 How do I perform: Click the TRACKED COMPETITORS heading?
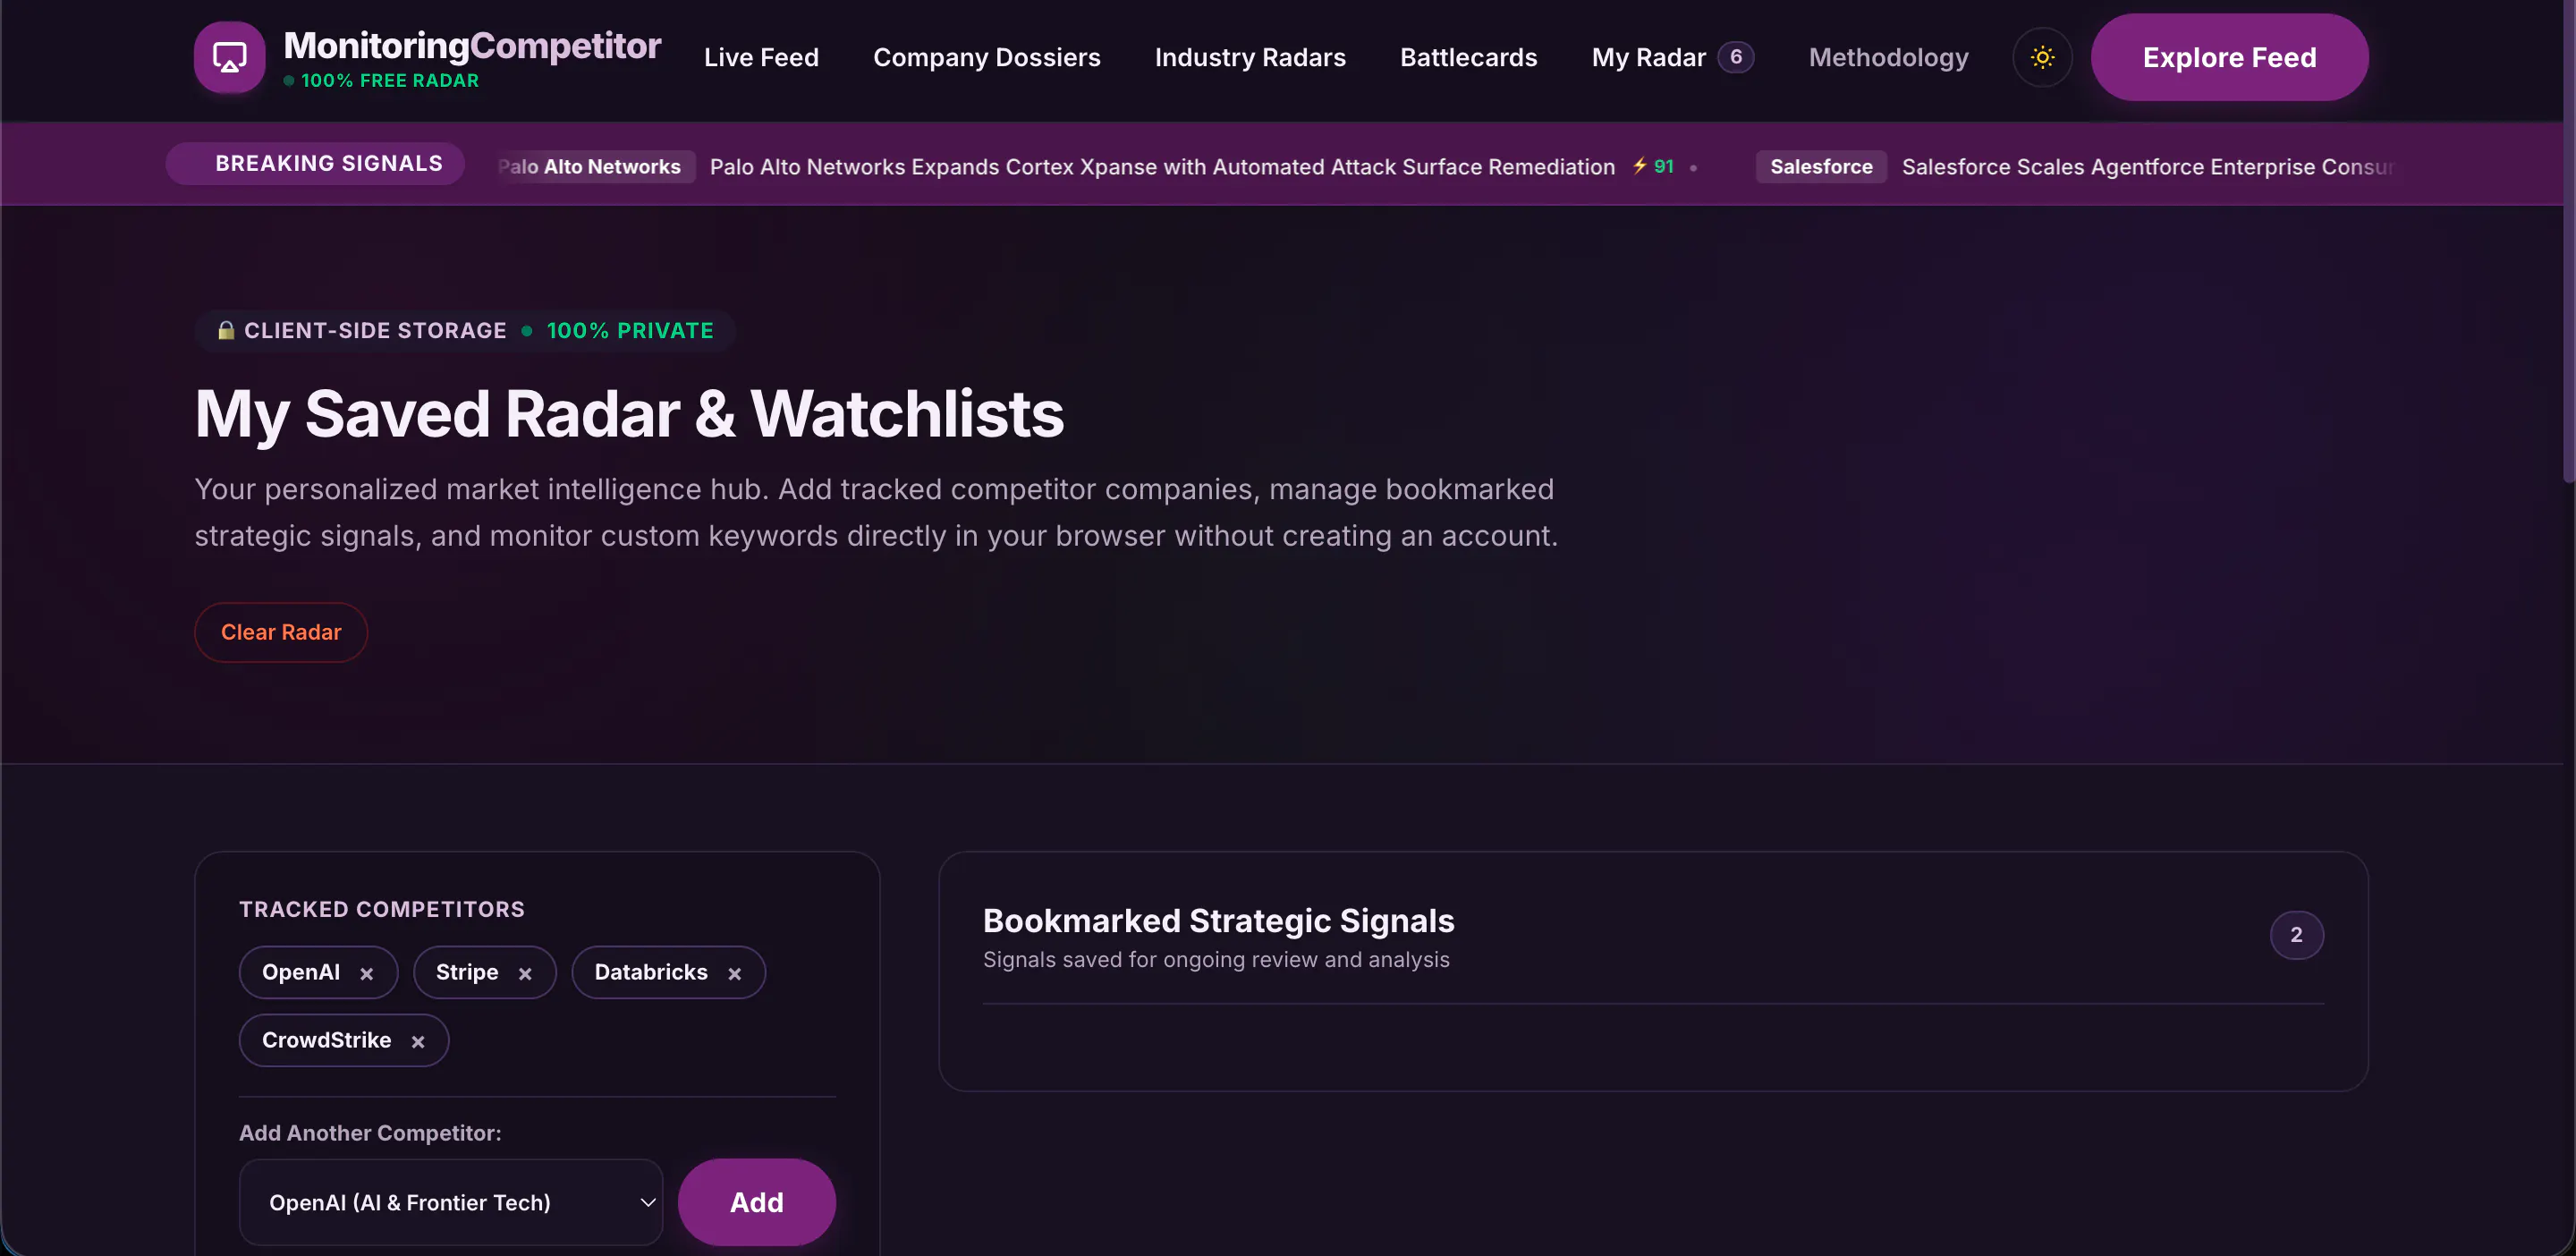click(x=382, y=909)
